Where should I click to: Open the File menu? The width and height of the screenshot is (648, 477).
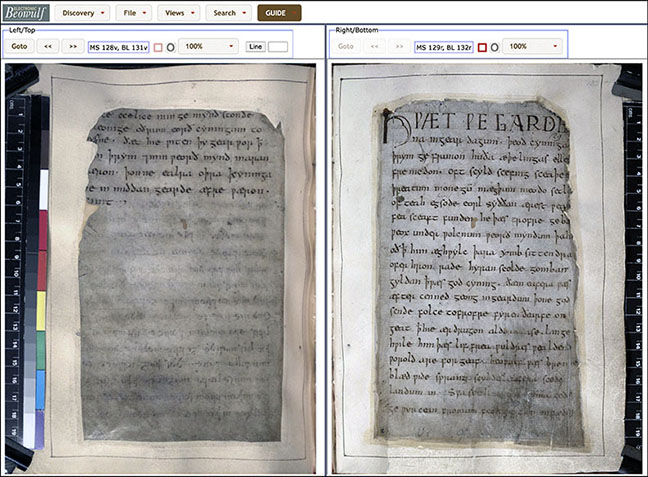(133, 13)
